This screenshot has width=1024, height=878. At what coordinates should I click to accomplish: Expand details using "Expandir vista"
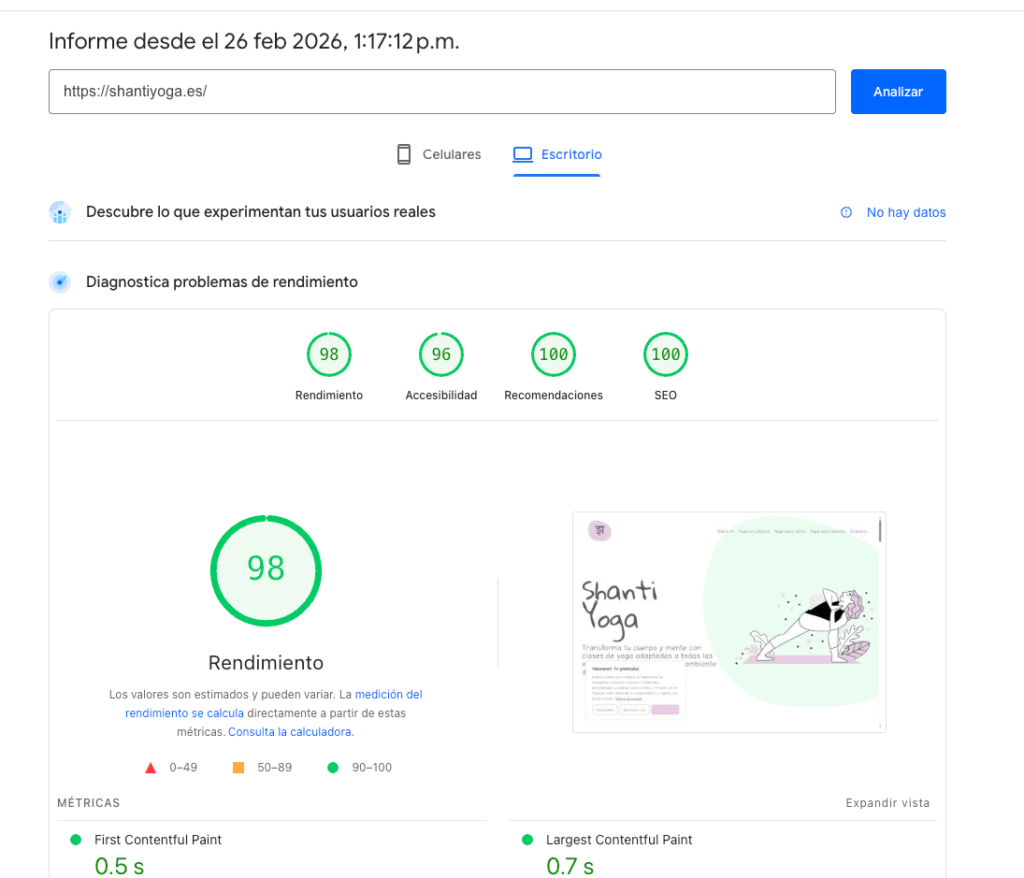pyautogui.click(x=887, y=802)
